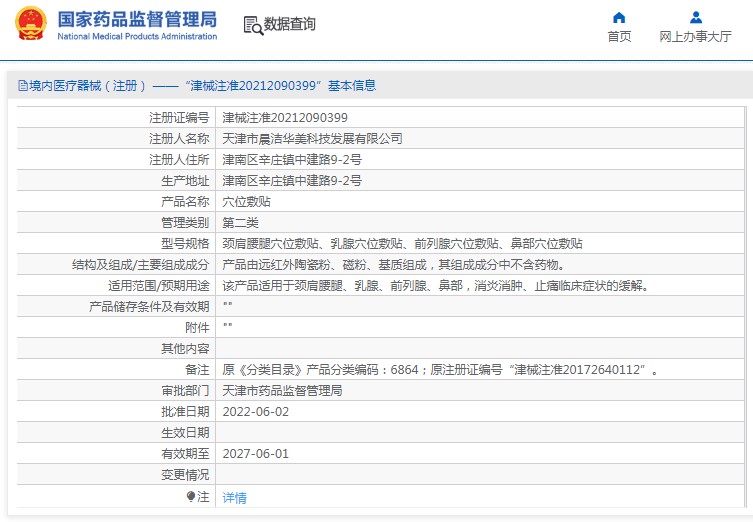Select 天津市药品监督管理局 approval department
The width and height of the screenshot is (753, 522).
click(282, 391)
